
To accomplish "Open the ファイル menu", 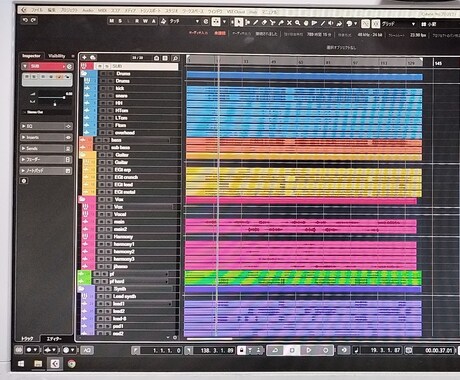I will tap(37, 10).
